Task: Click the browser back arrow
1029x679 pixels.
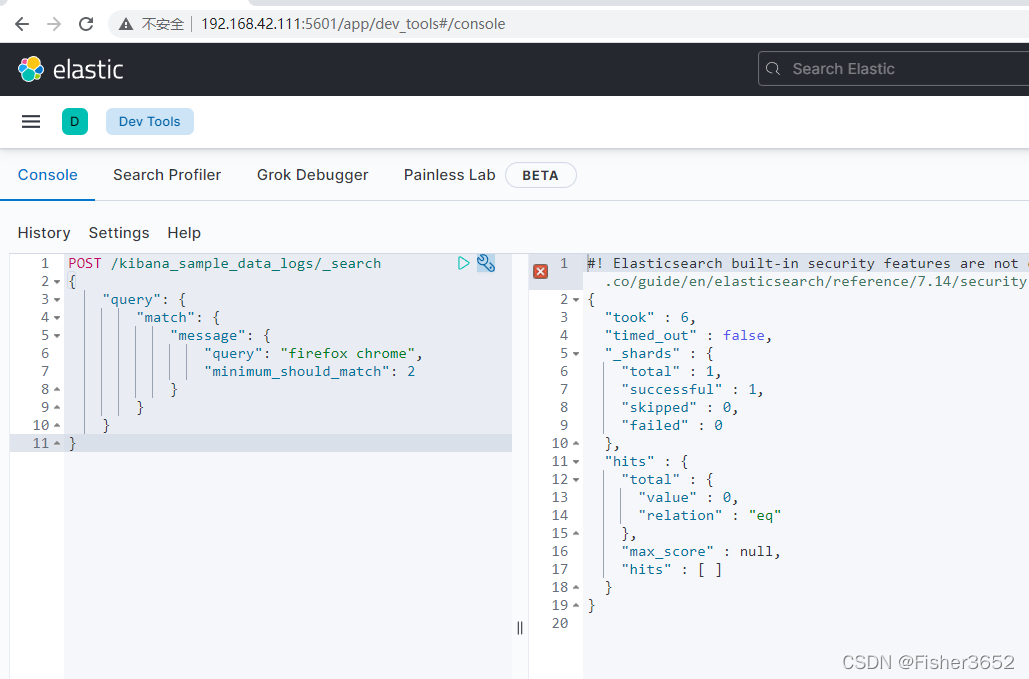Action: (22, 24)
